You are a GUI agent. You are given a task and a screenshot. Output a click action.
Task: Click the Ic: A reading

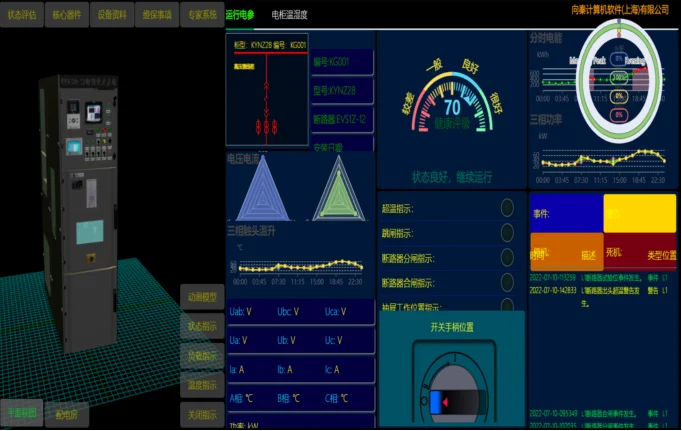332,370
